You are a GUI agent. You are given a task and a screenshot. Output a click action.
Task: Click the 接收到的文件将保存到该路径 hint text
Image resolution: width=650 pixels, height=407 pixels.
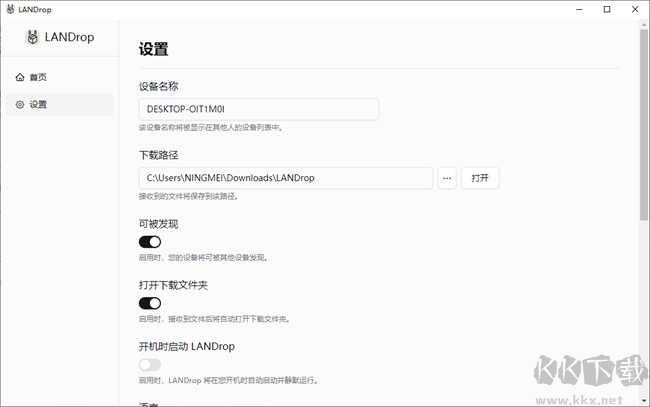click(x=188, y=196)
